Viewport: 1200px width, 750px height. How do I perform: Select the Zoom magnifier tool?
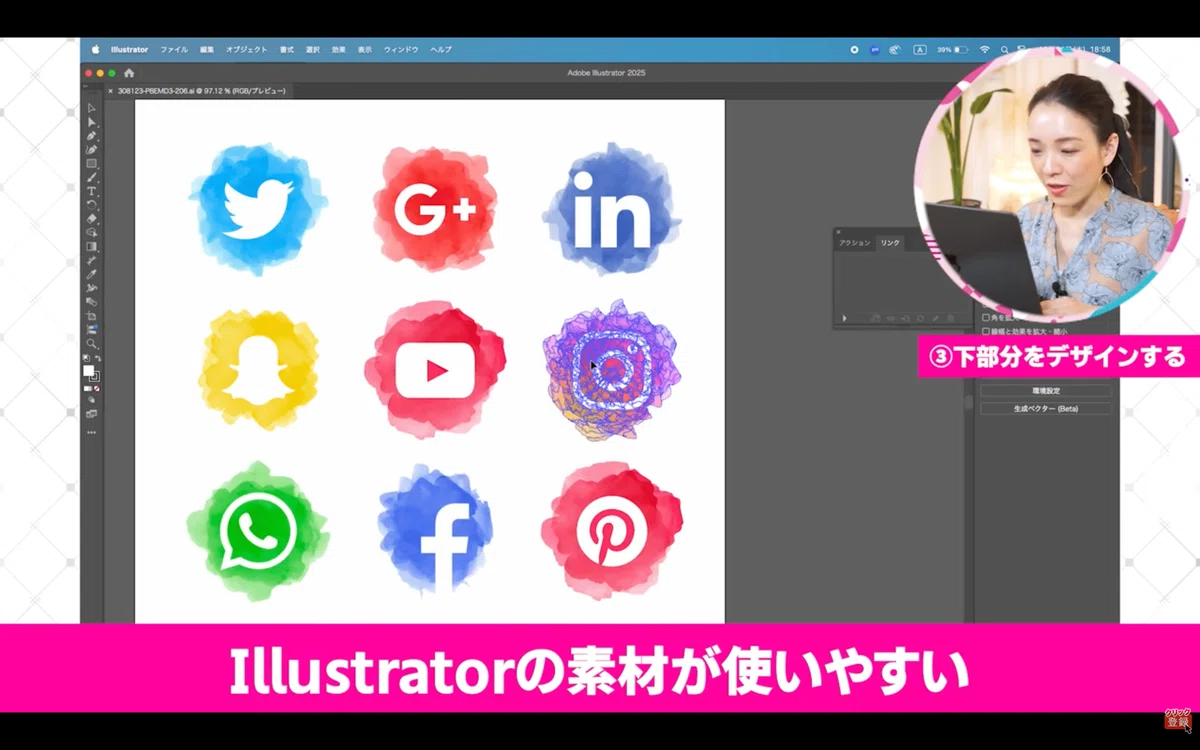coord(92,343)
